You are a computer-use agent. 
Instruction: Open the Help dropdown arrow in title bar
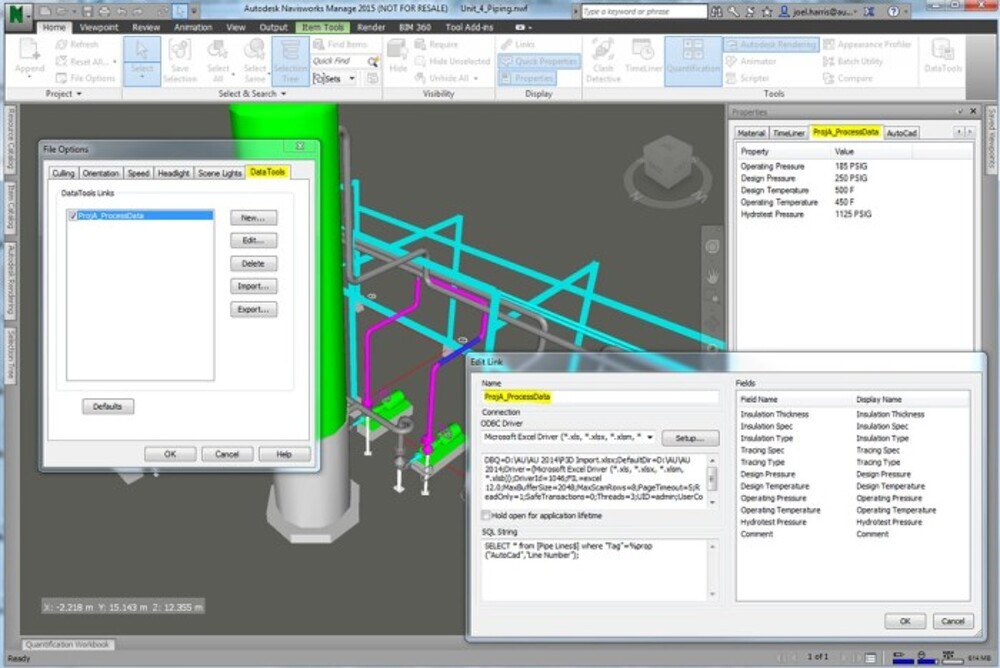[906, 11]
